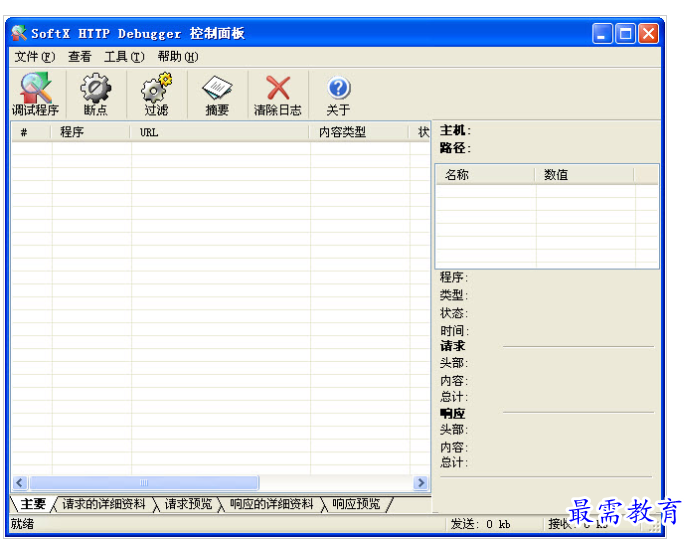Switch to the 请求预览 tab
The width and height of the screenshot is (690, 543).
click(x=188, y=504)
